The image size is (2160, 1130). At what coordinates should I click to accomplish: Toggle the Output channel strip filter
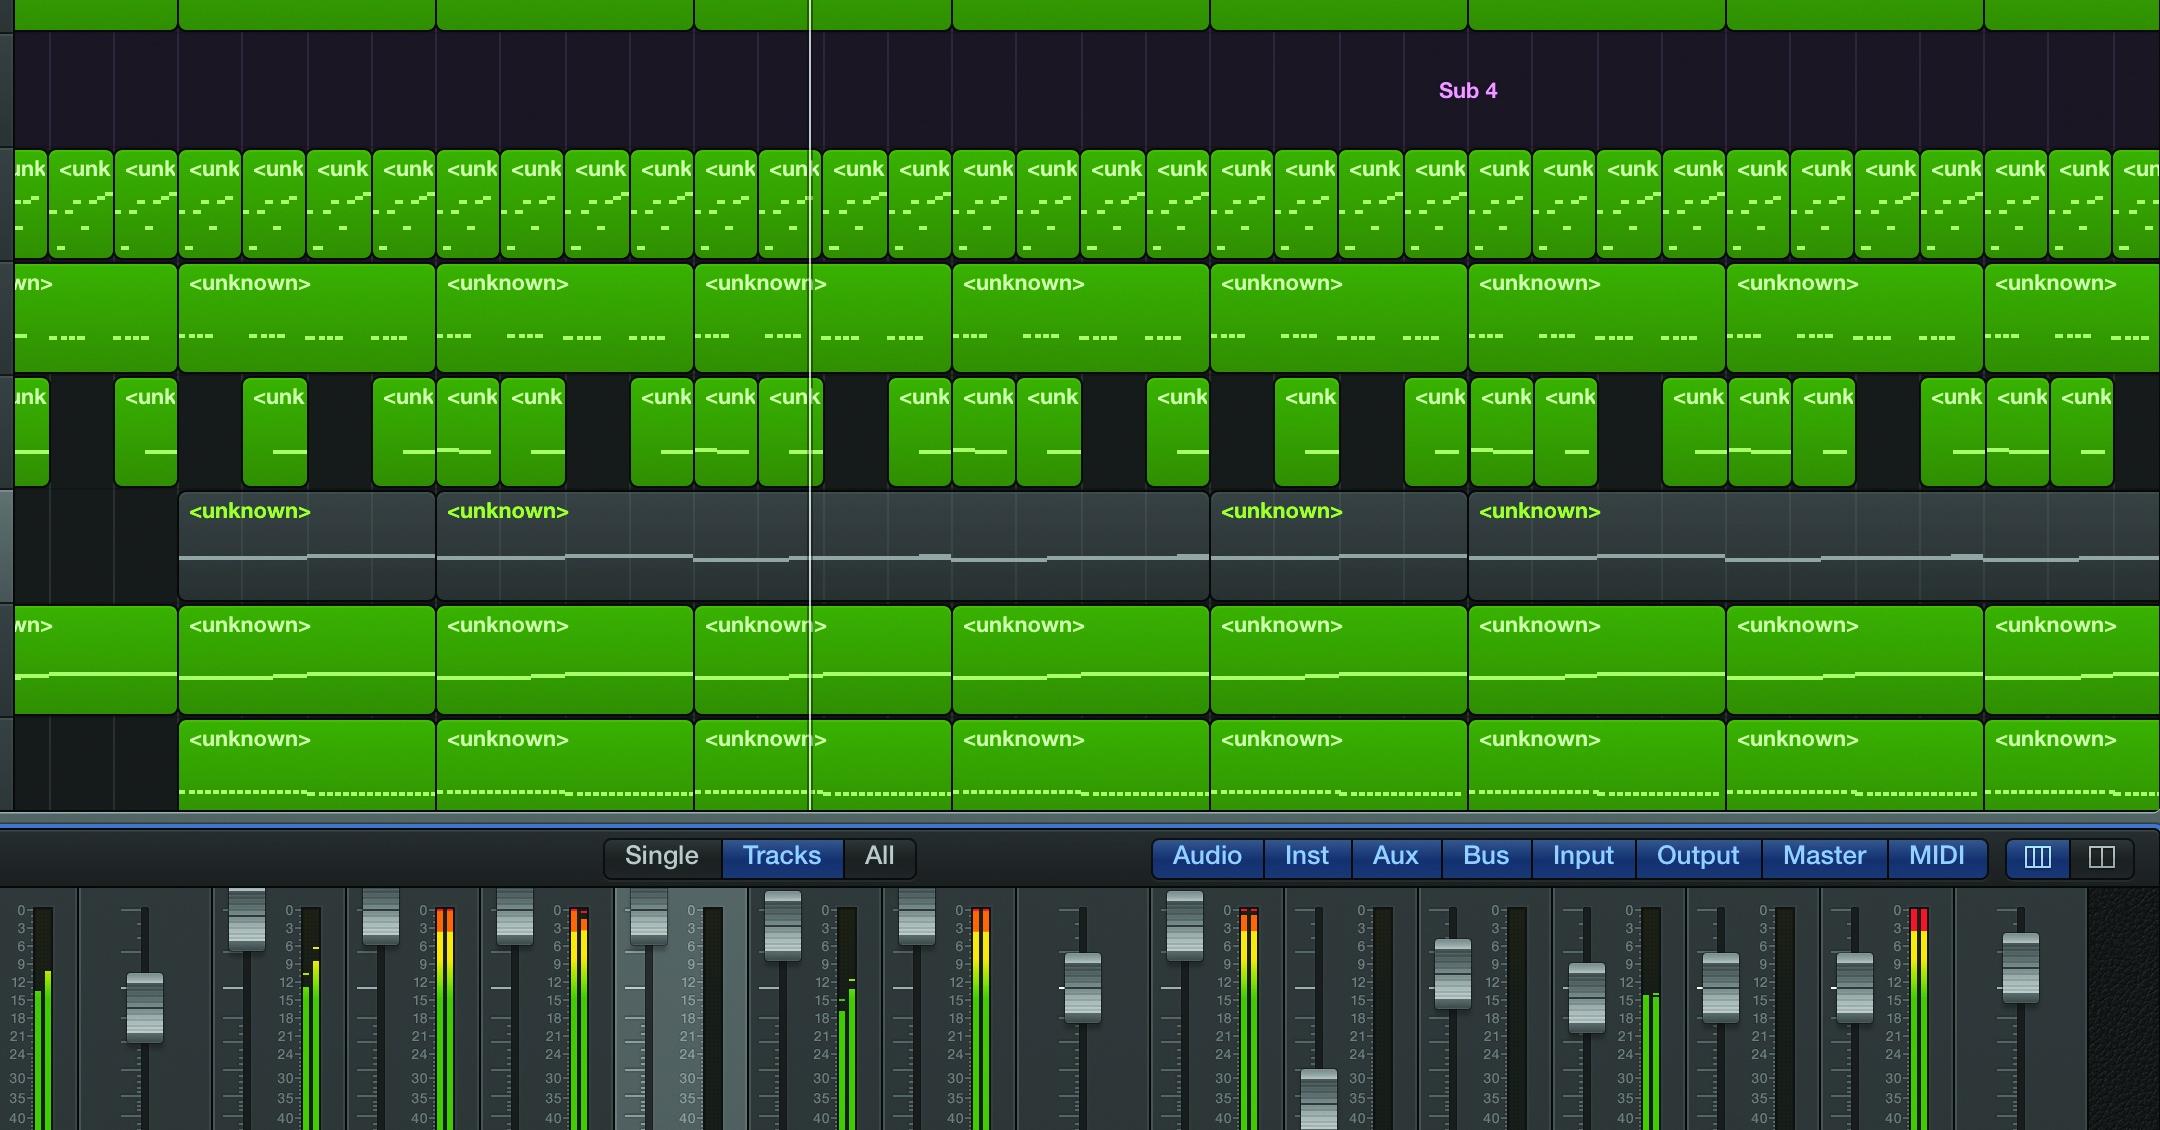[1698, 856]
